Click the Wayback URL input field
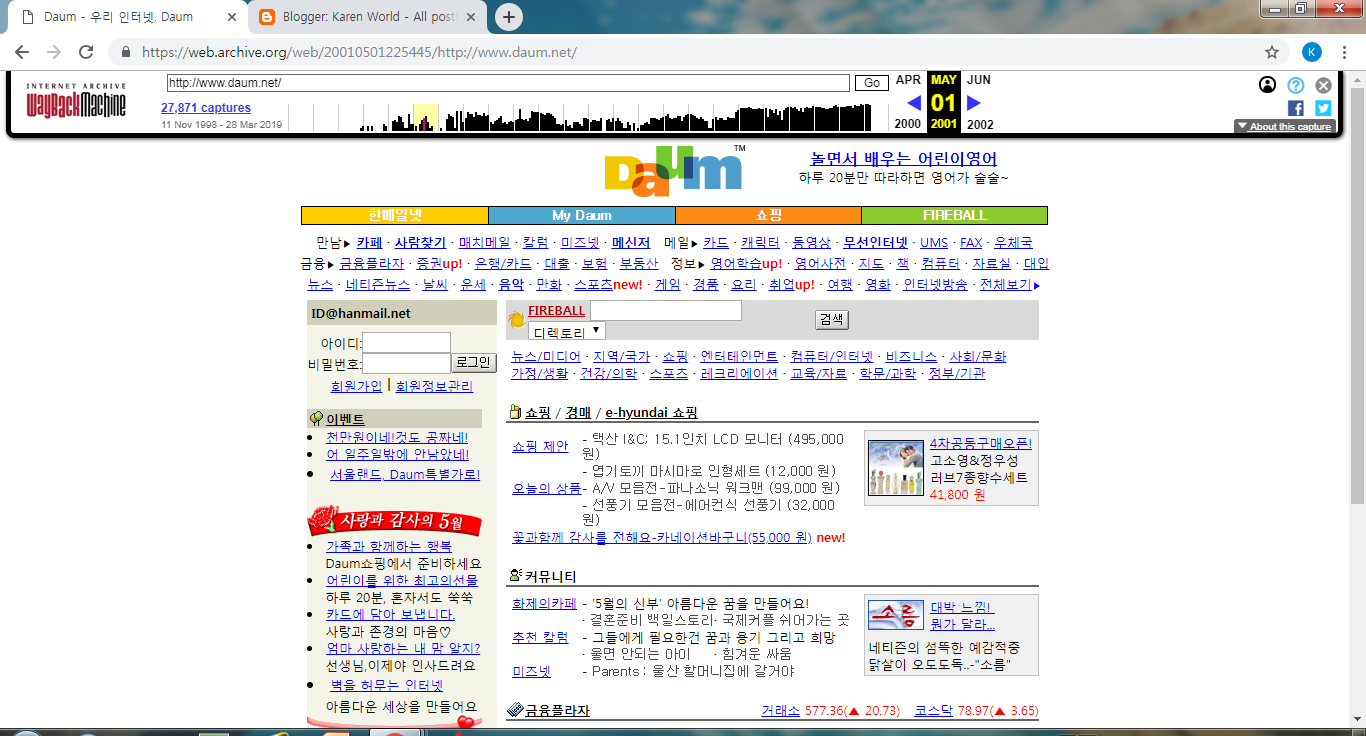 [508, 83]
